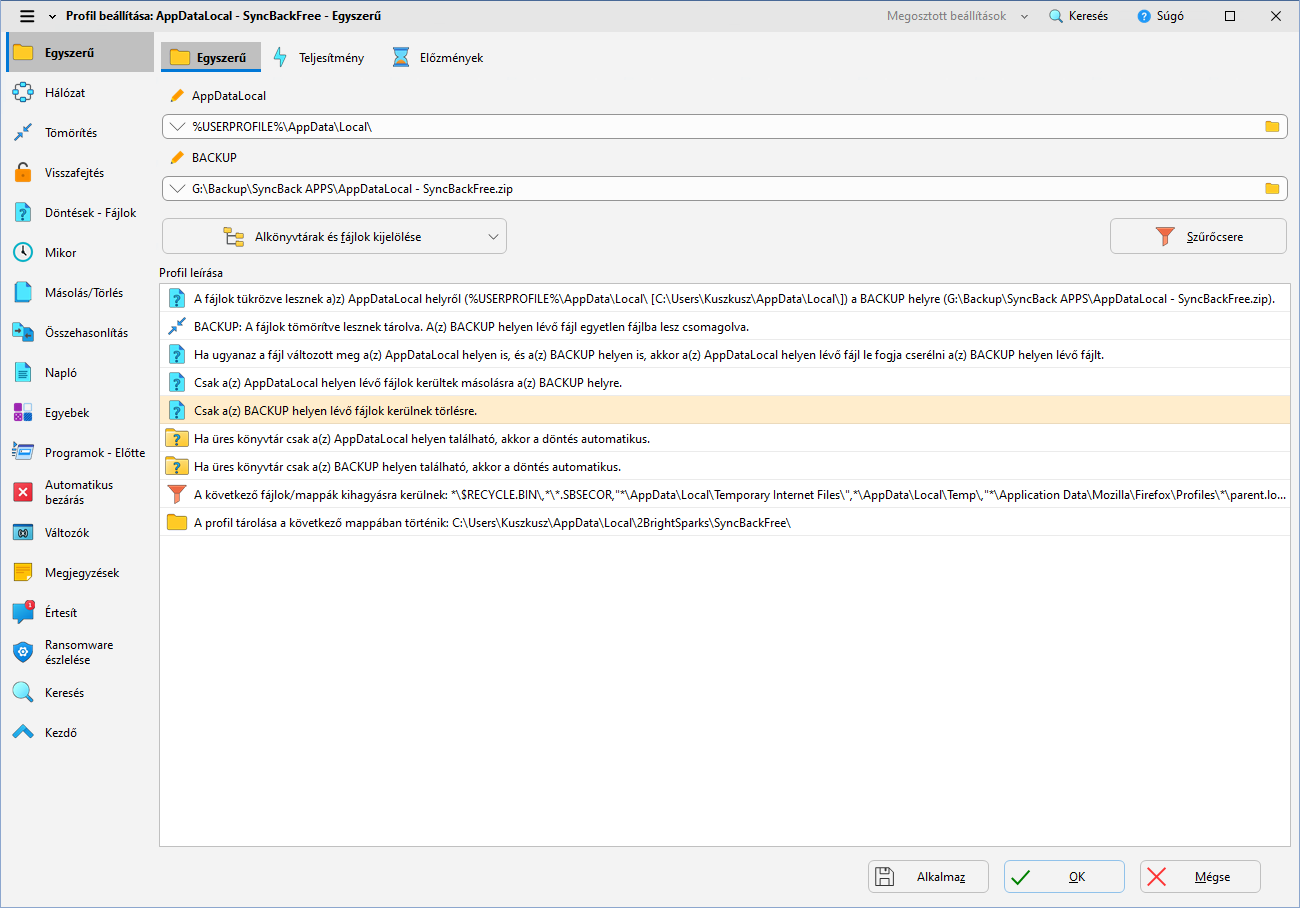Open Értesít notification settings
The width and height of the screenshot is (1300, 908).
coord(80,613)
